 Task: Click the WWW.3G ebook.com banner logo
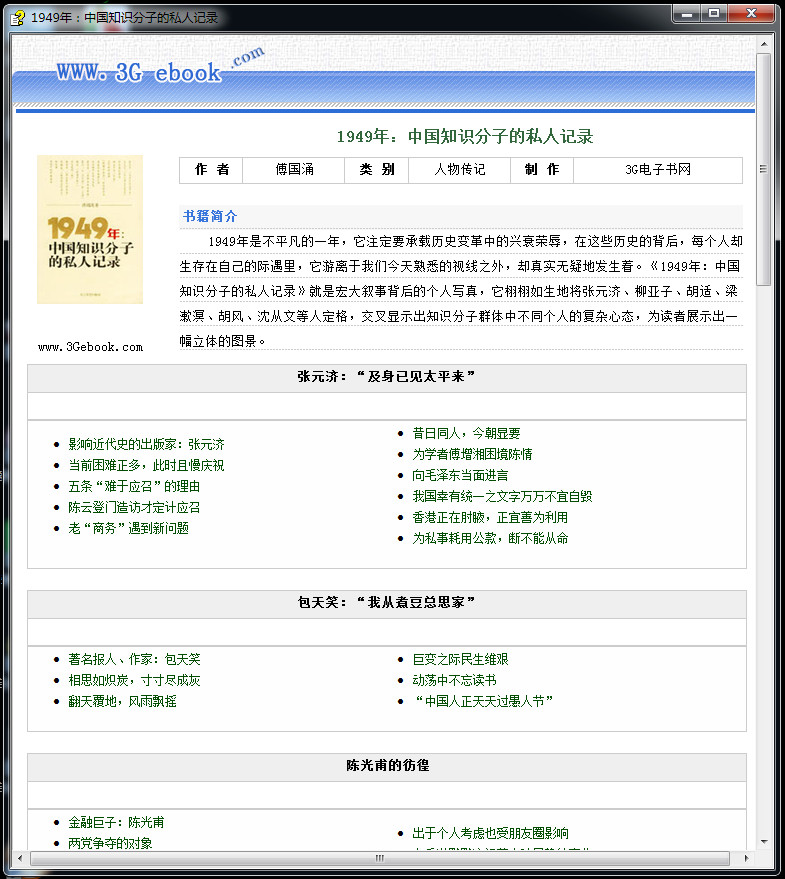click(161, 66)
